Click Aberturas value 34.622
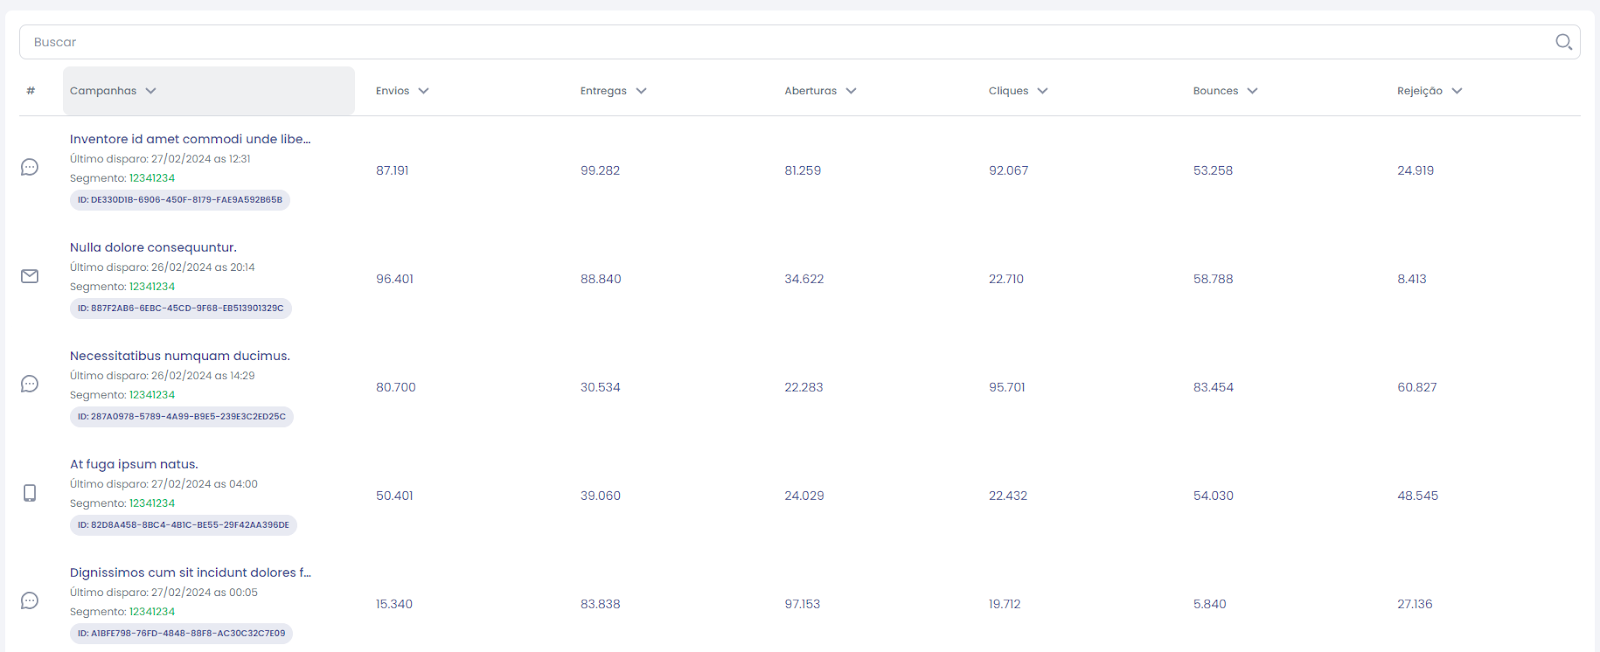 click(804, 279)
